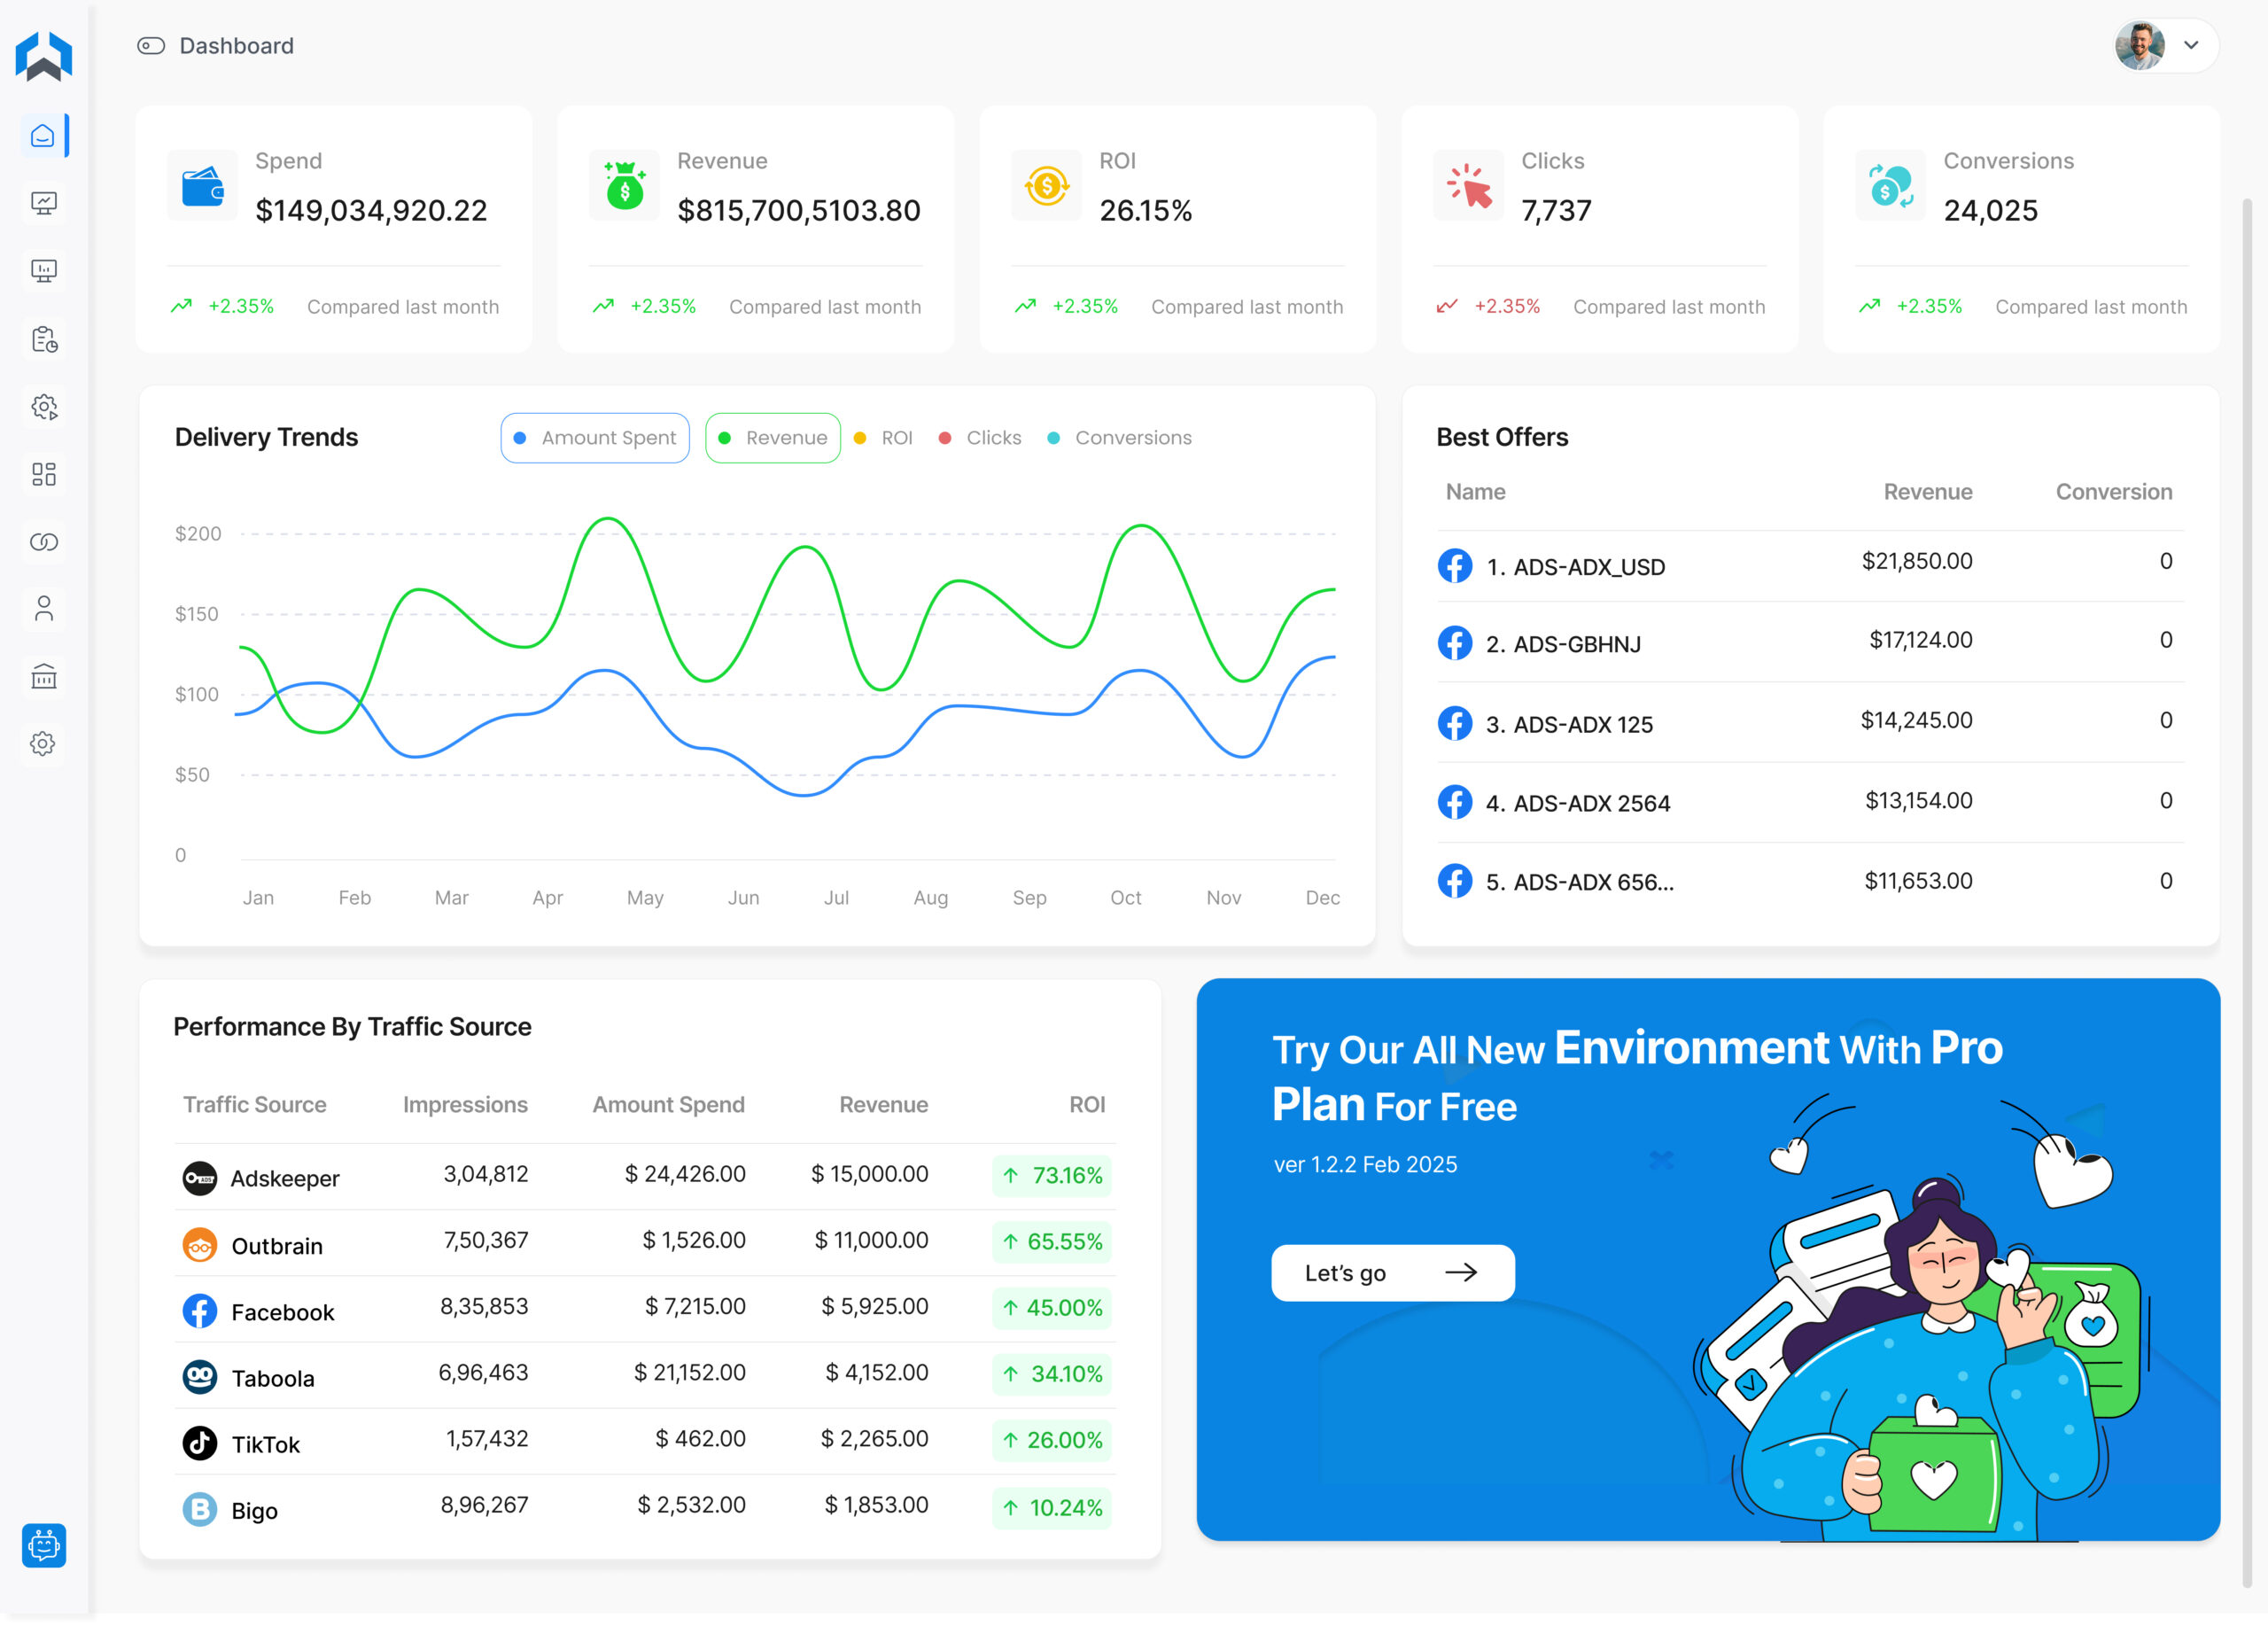Click the 7,737 Clicks value
Screen dimensions: 2268x1626
1556,211
